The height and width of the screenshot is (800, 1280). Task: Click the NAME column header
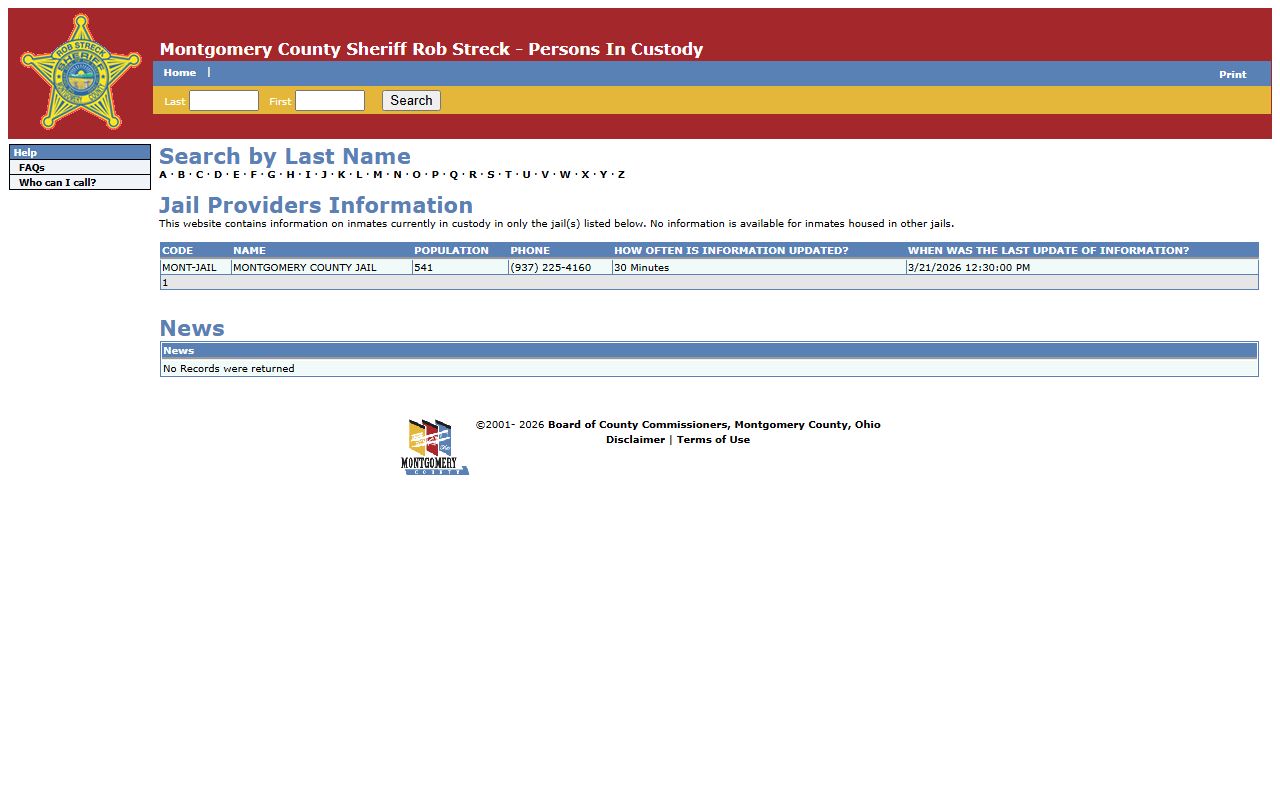click(x=249, y=251)
